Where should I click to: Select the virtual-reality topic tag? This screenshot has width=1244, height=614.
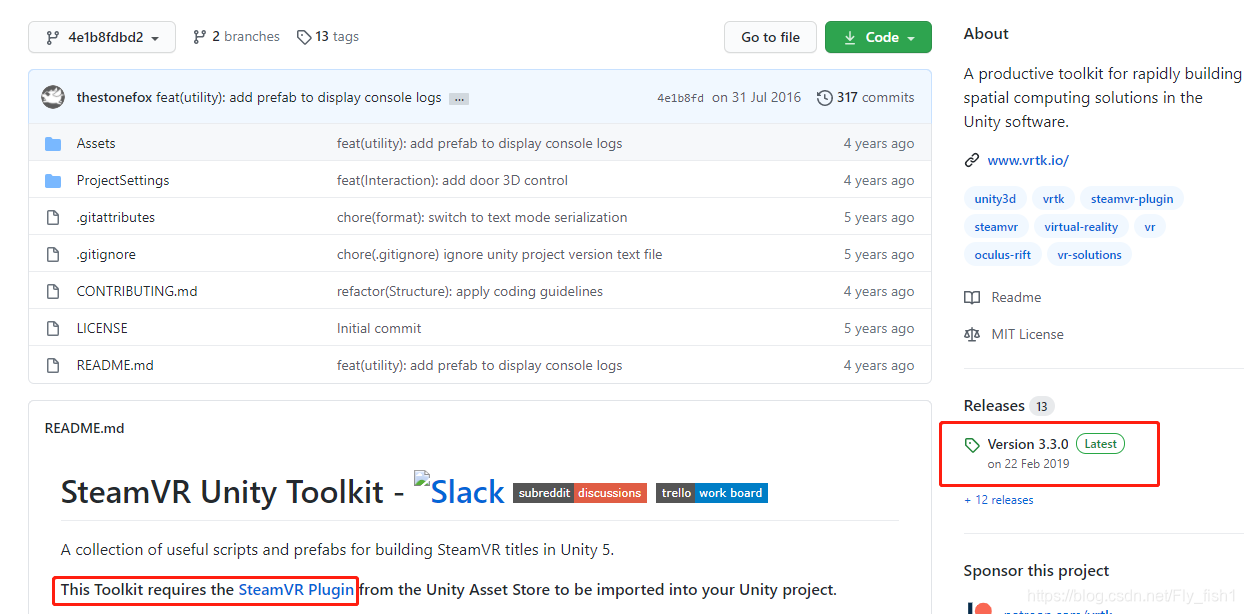coord(1081,227)
